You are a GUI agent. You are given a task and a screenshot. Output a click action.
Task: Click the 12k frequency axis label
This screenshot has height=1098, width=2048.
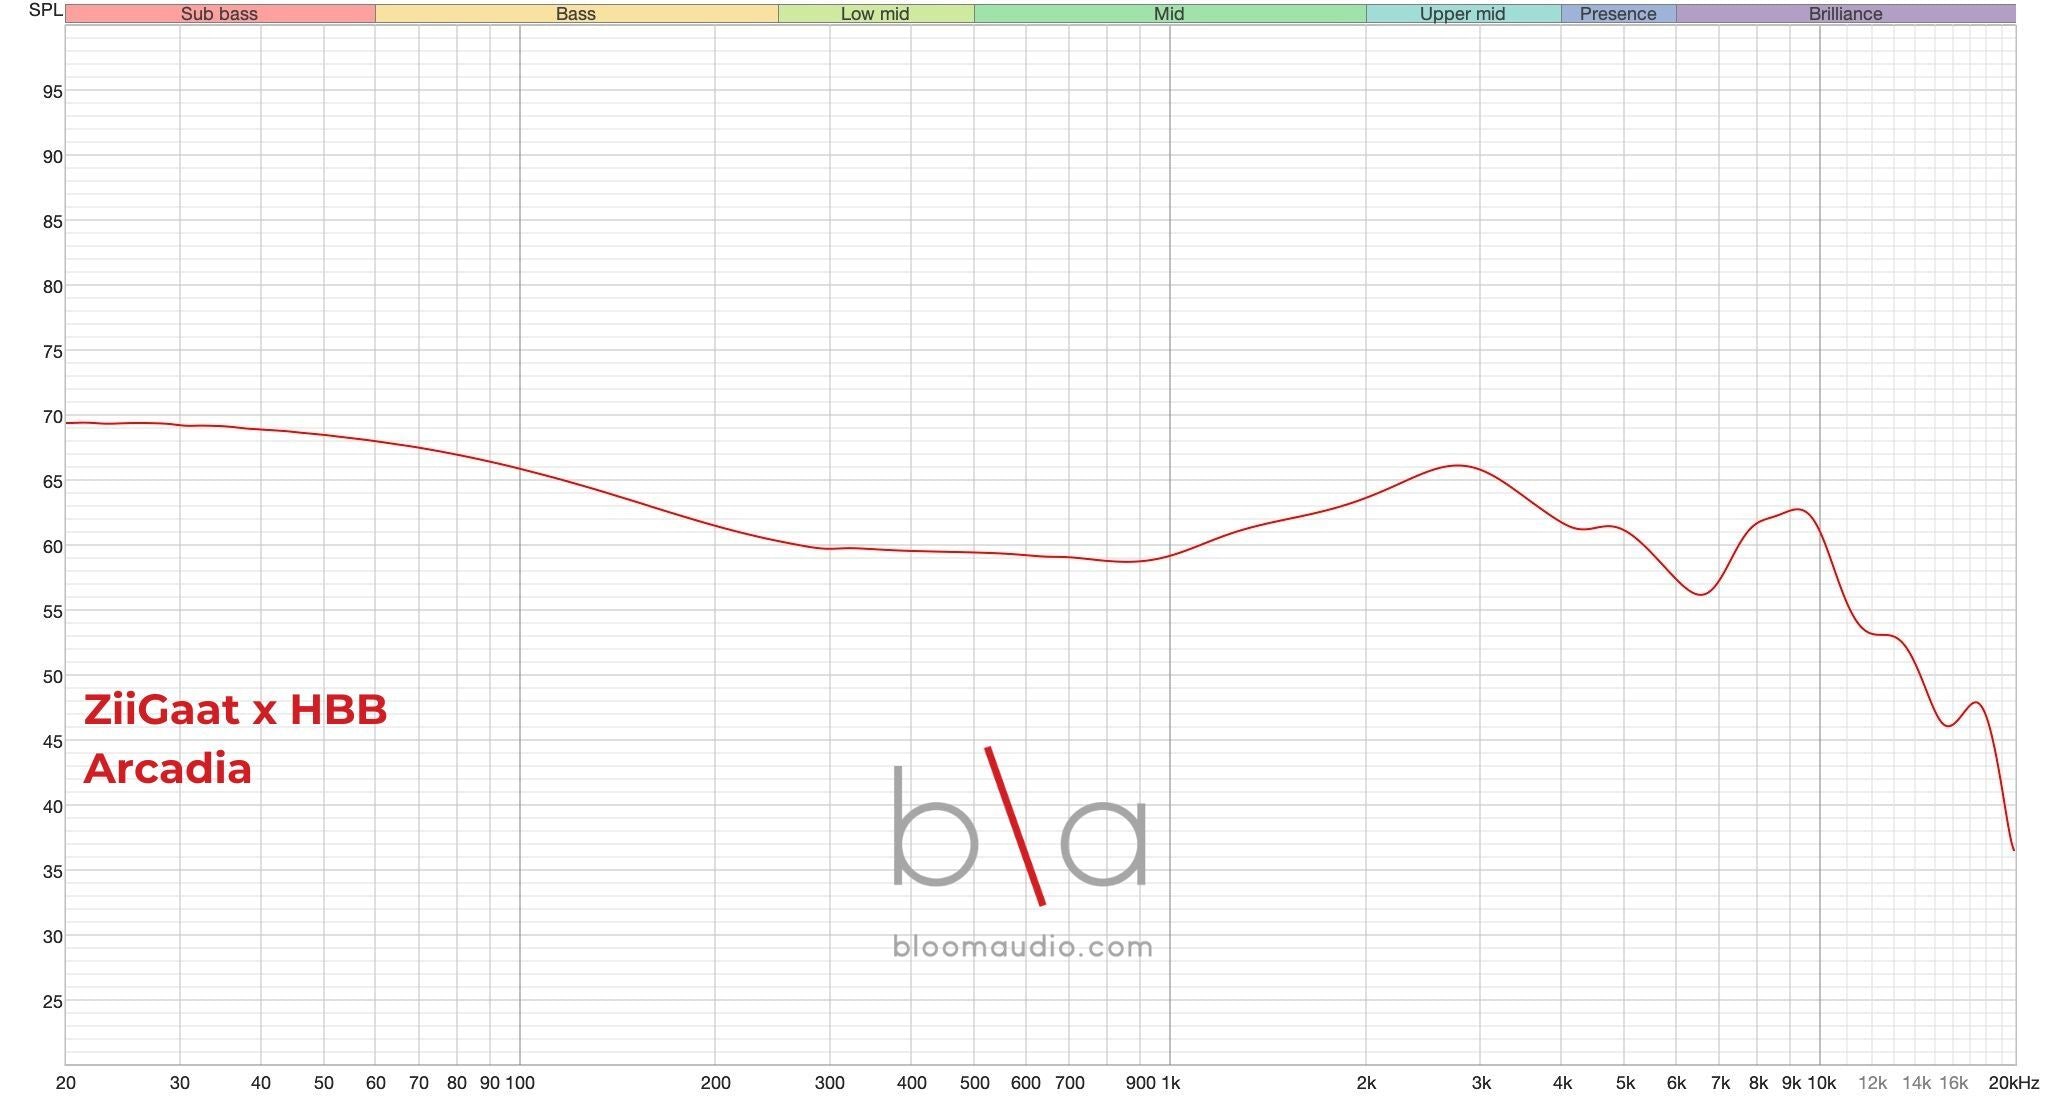[1872, 1083]
